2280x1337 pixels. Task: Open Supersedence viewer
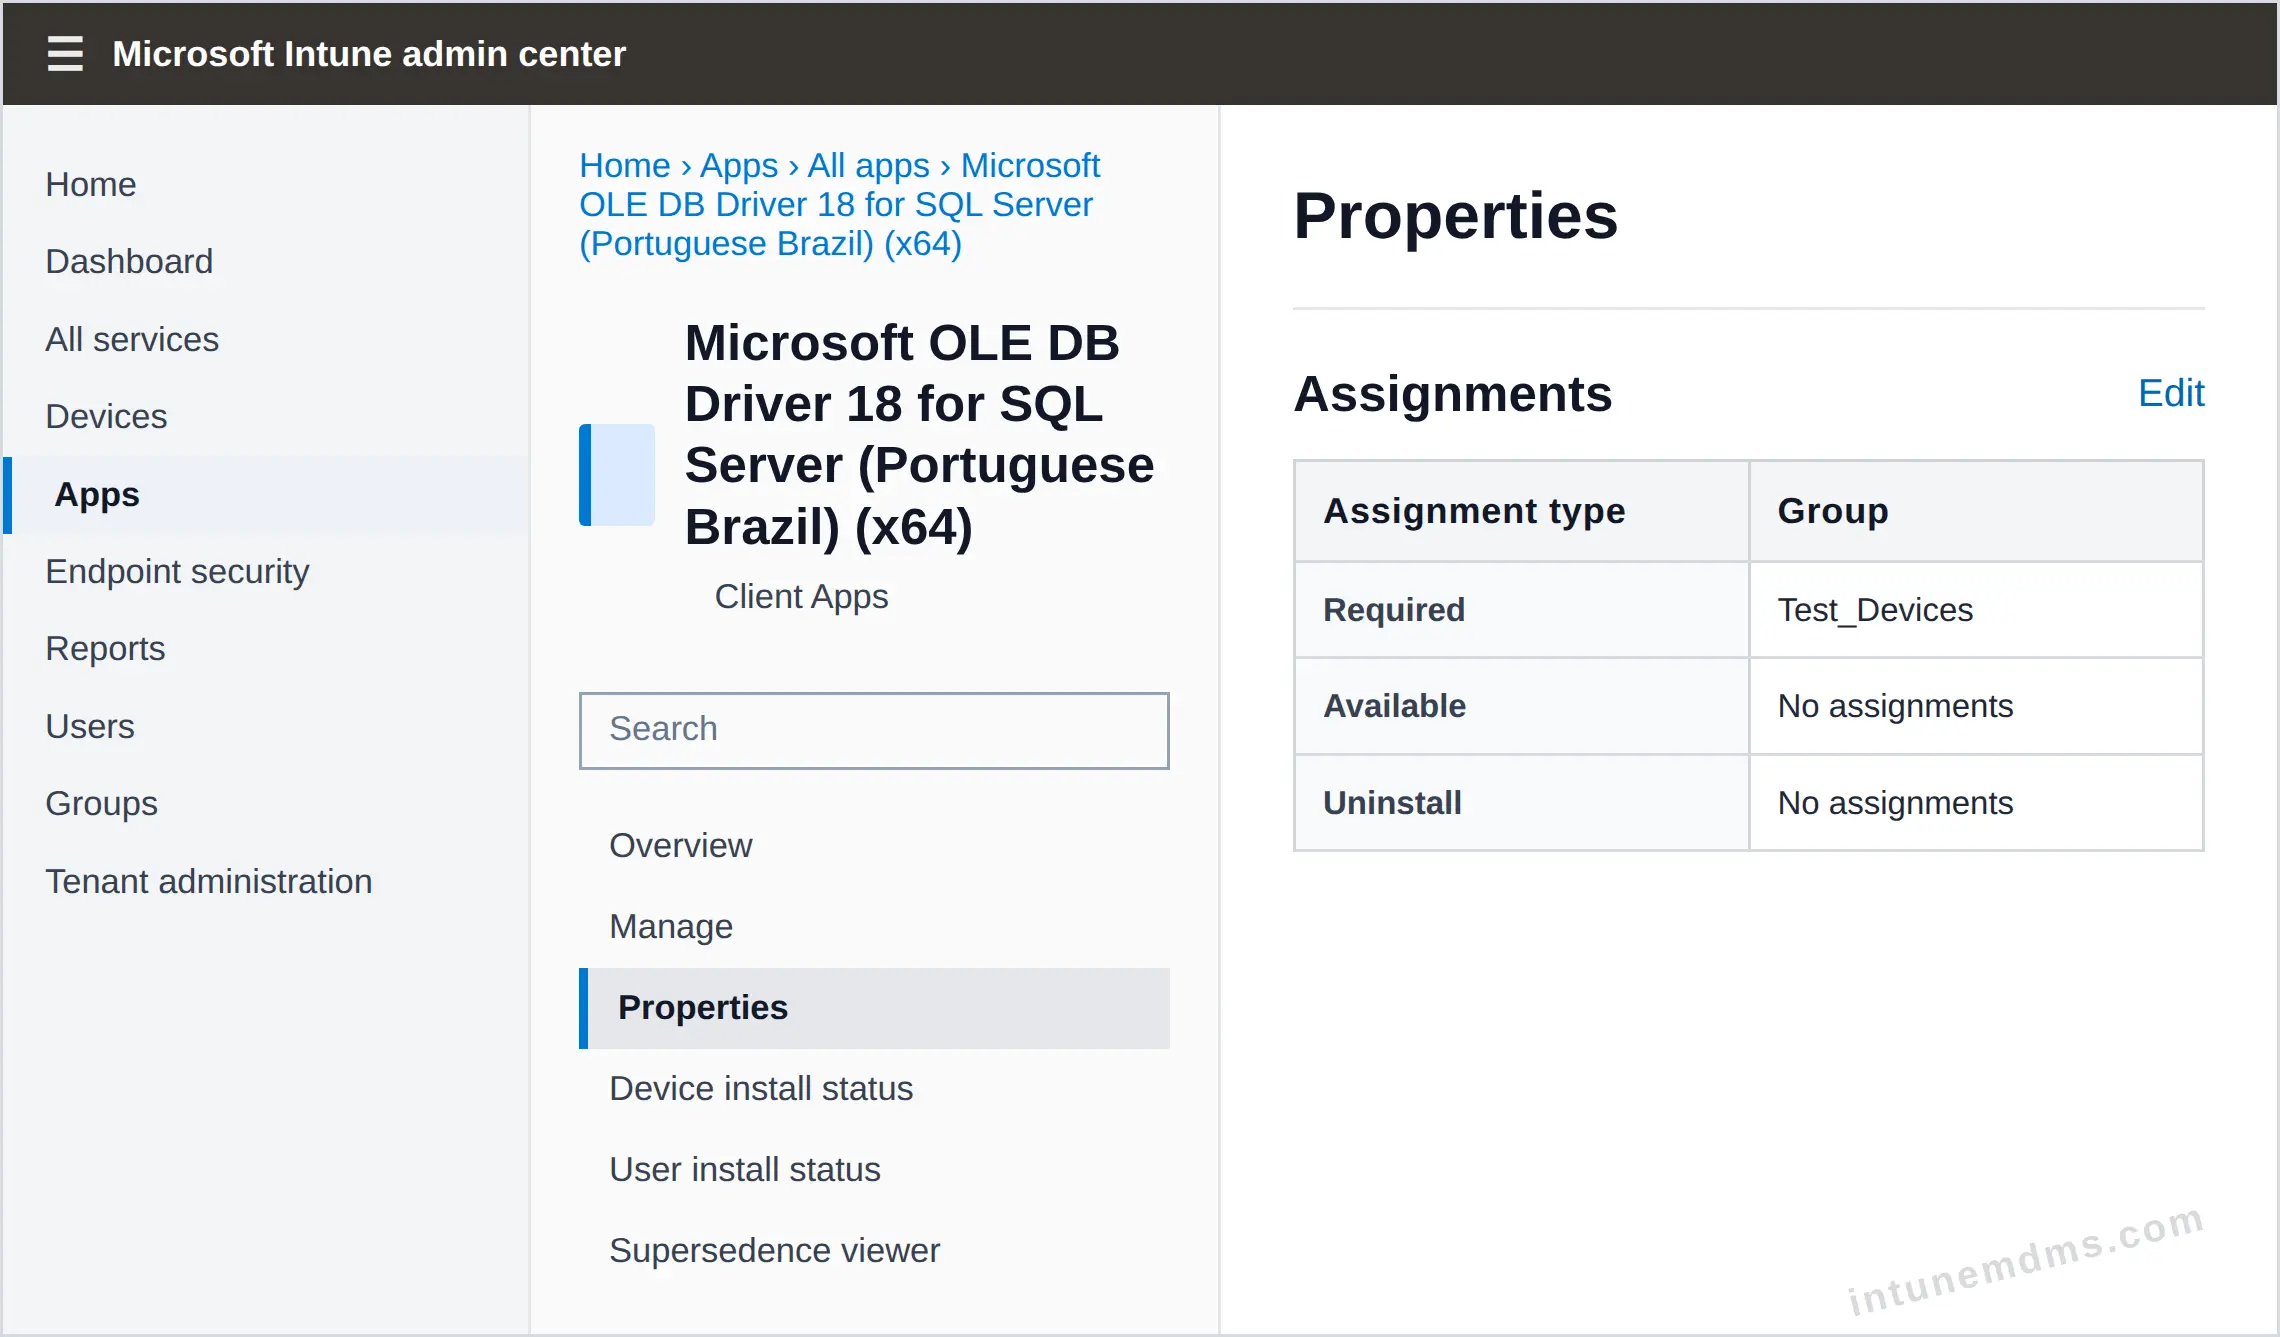[775, 1251]
